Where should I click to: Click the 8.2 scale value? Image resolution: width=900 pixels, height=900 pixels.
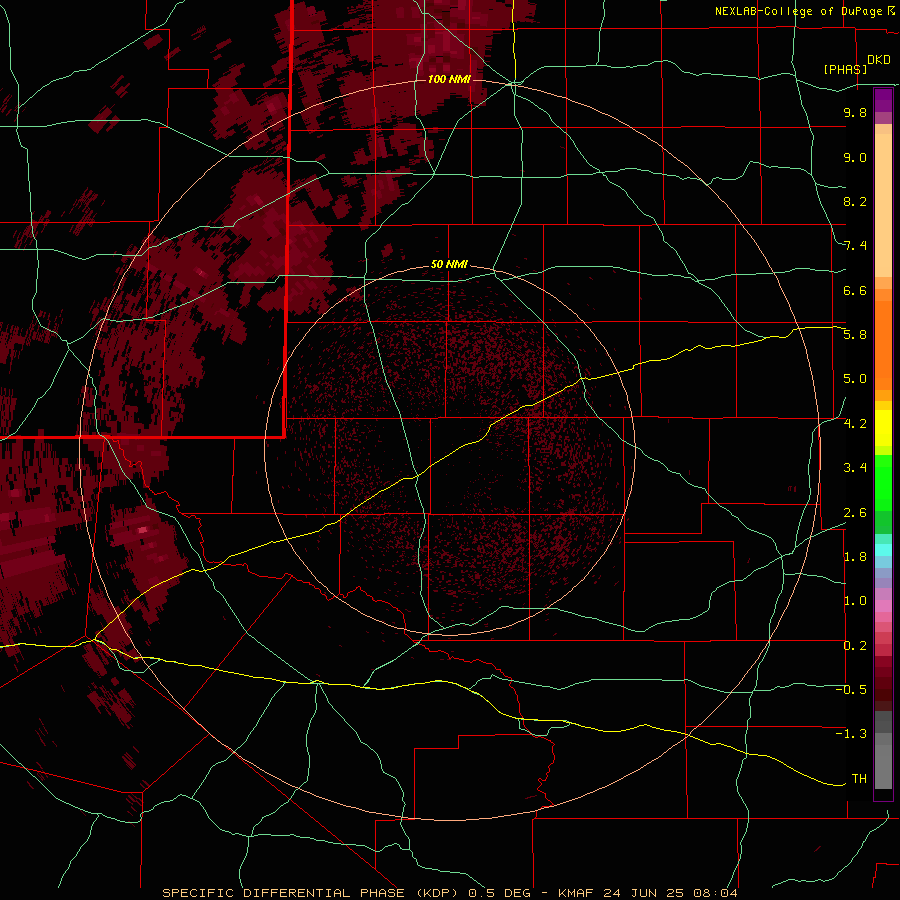pyautogui.click(x=855, y=201)
